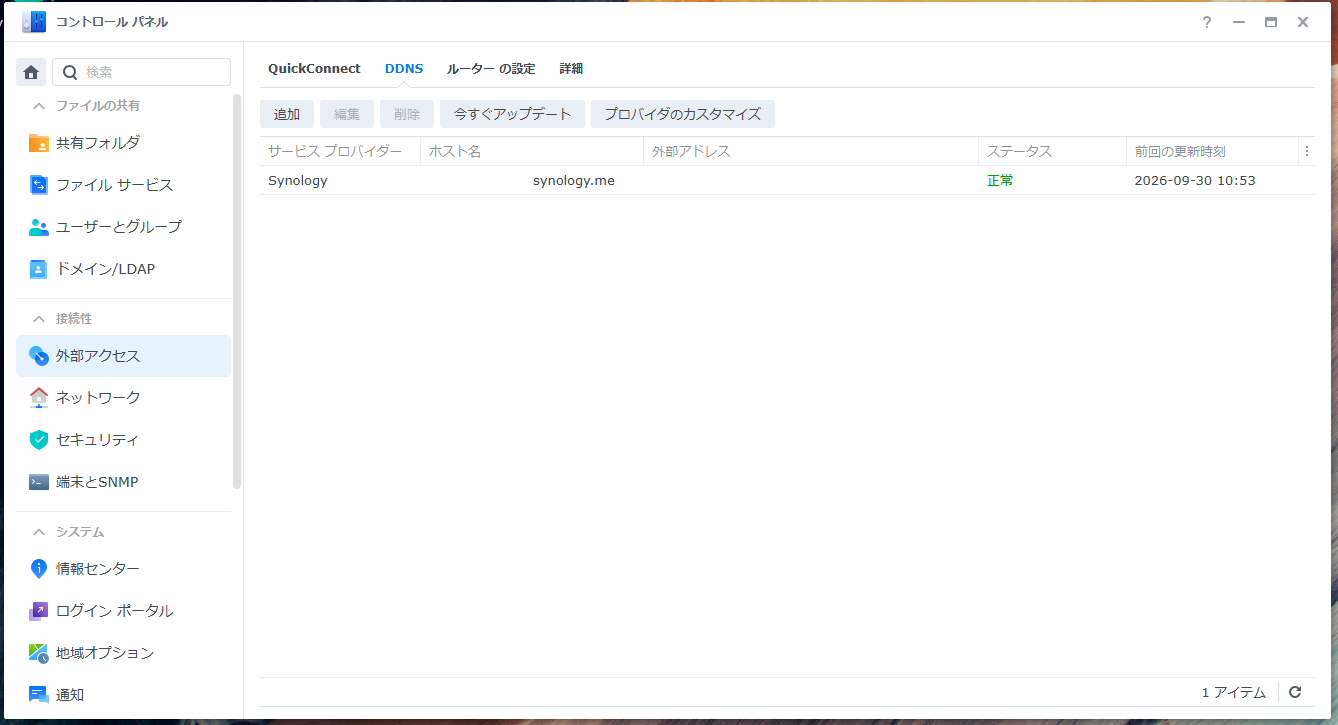Open セキュリティ settings

123,440
